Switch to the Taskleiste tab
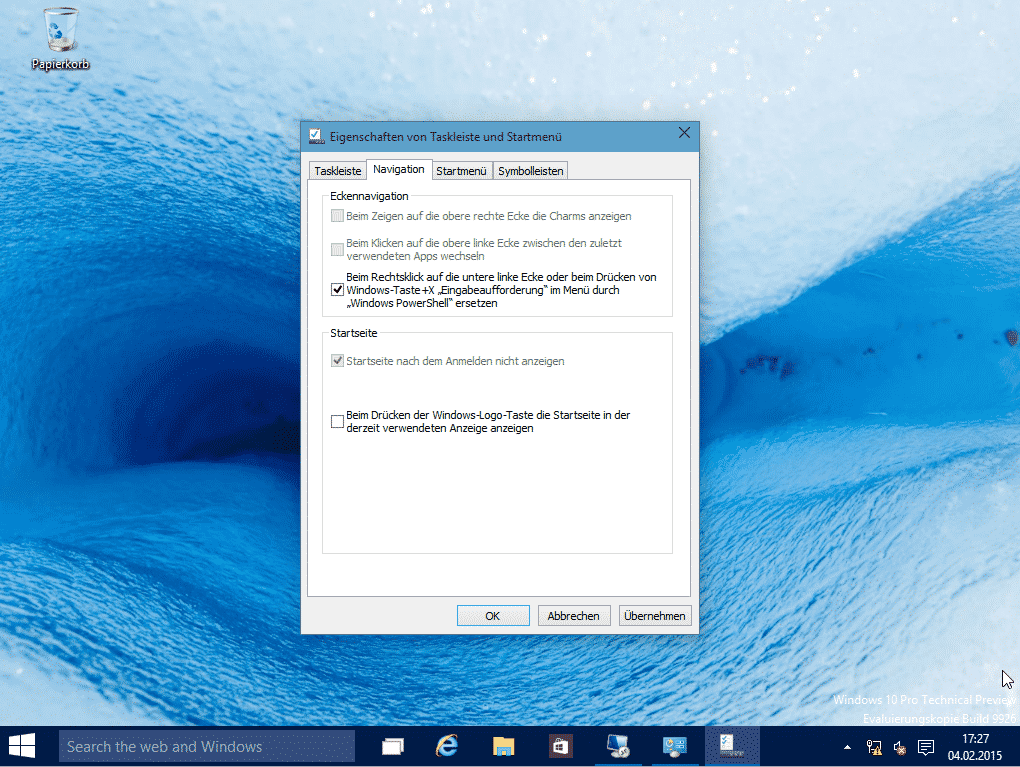The width and height of the screenshot is (1020, 767). tap(338, 170)
